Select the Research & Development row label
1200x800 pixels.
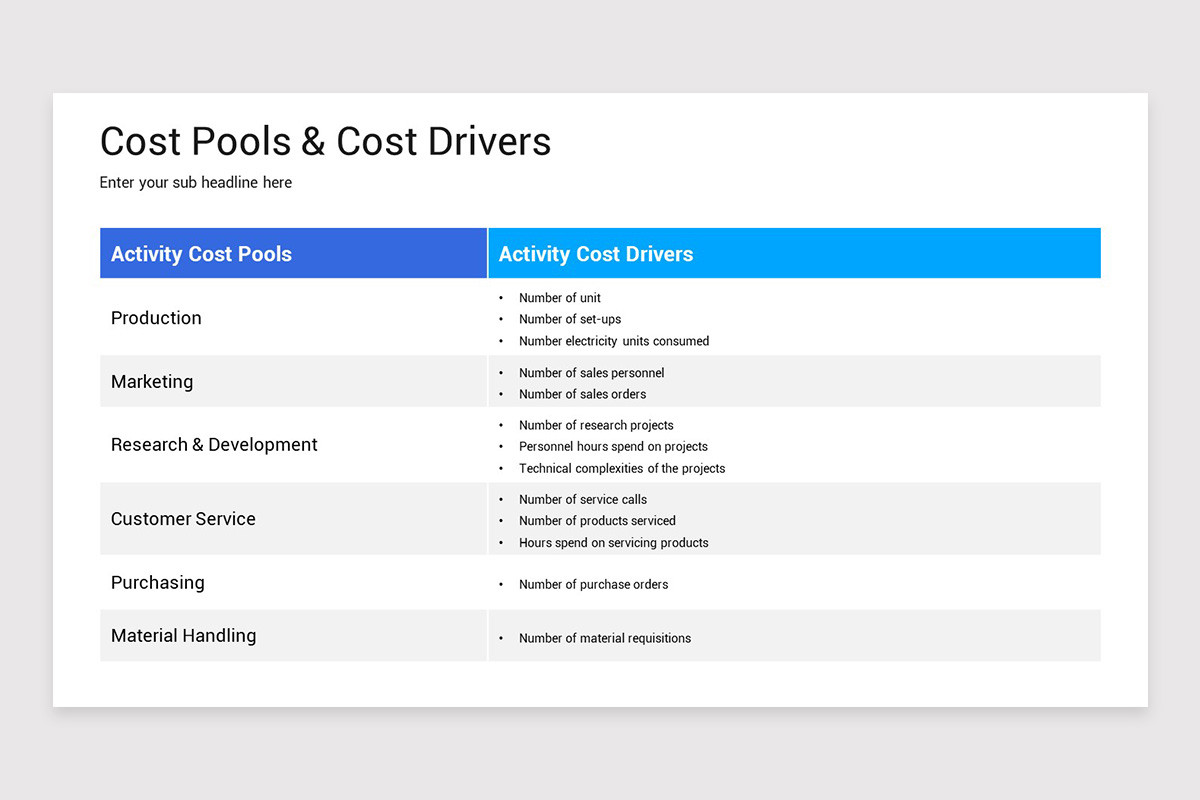pyautogui.click(x=214, y=444)
